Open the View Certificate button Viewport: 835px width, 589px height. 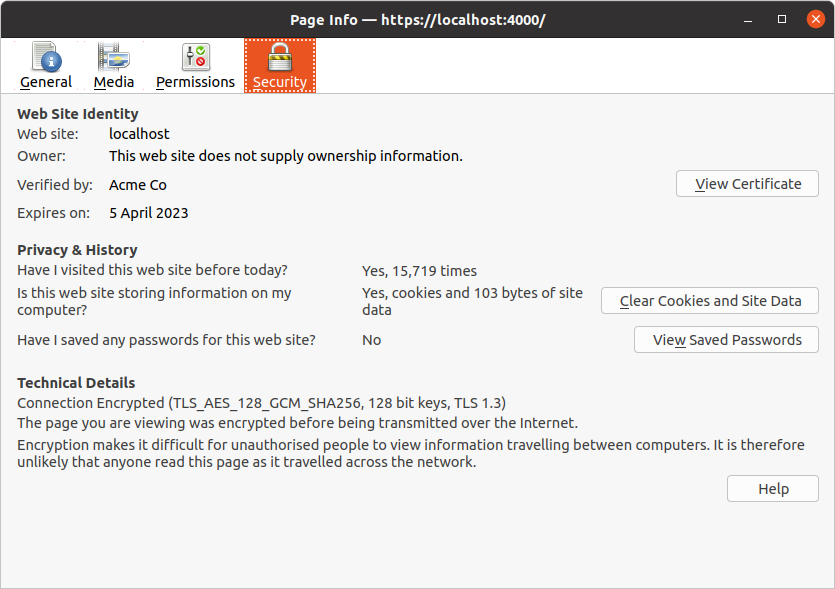(x=747, y=184)
